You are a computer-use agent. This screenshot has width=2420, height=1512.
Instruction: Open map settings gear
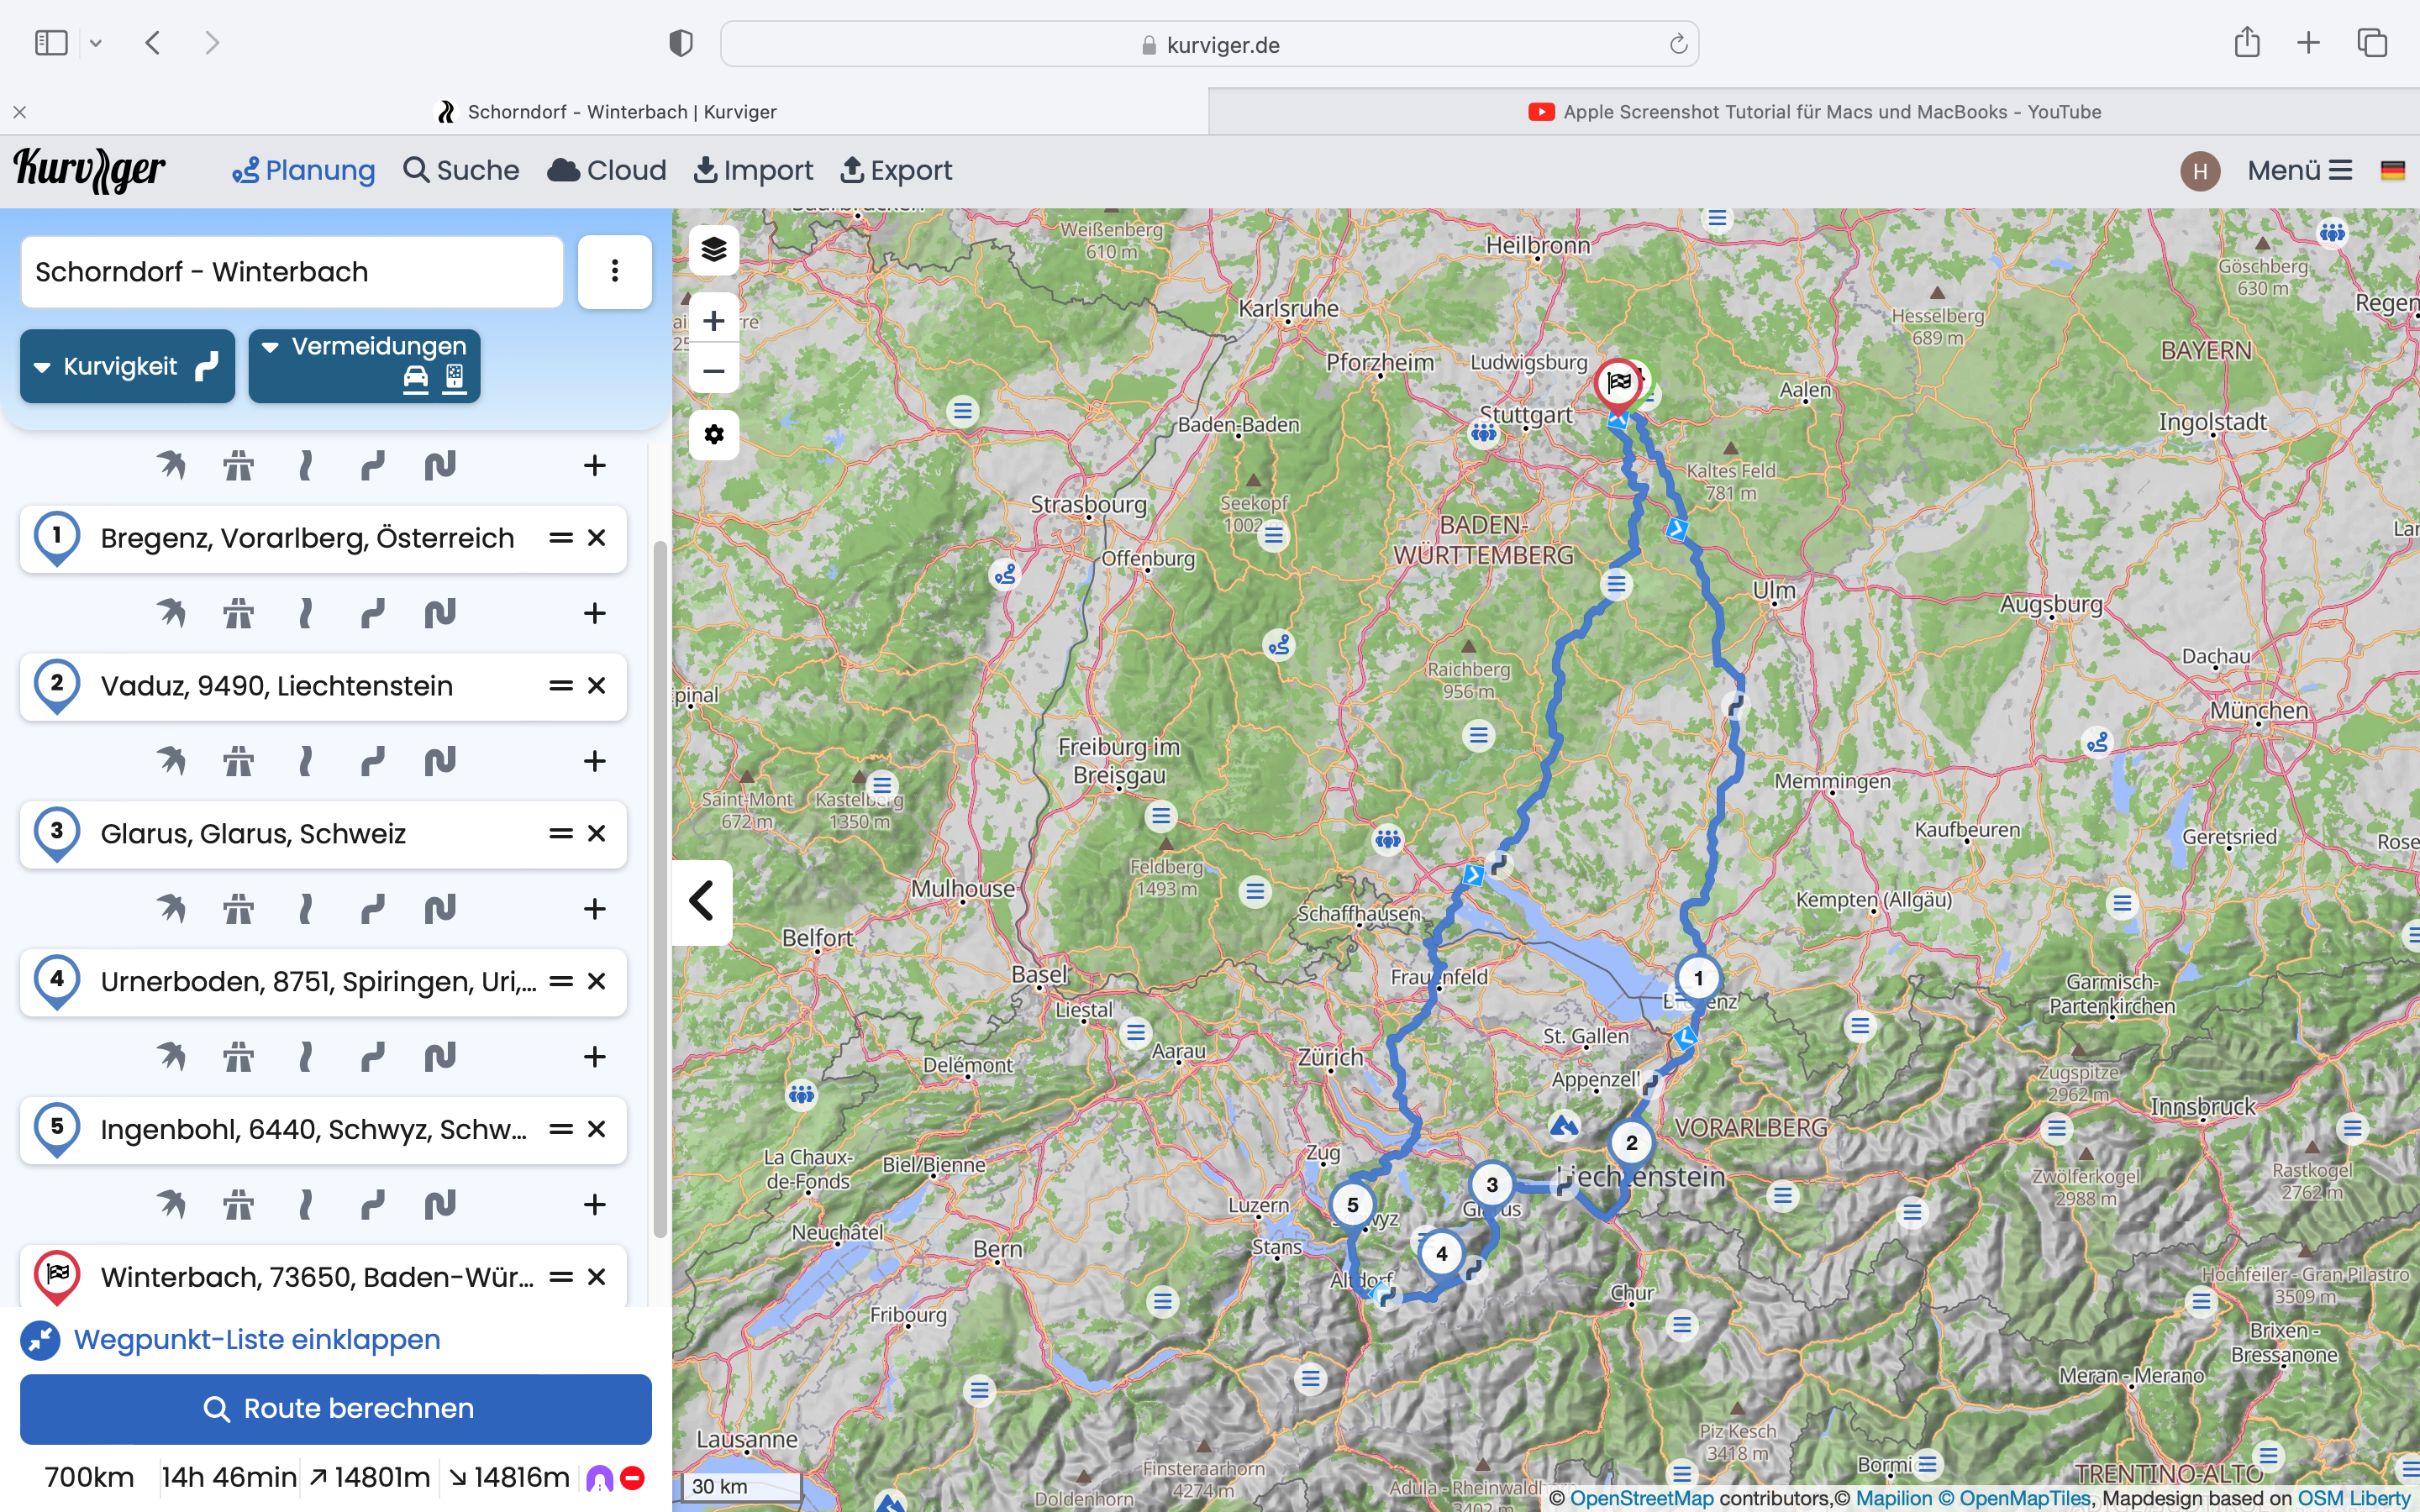pos(713,435)
